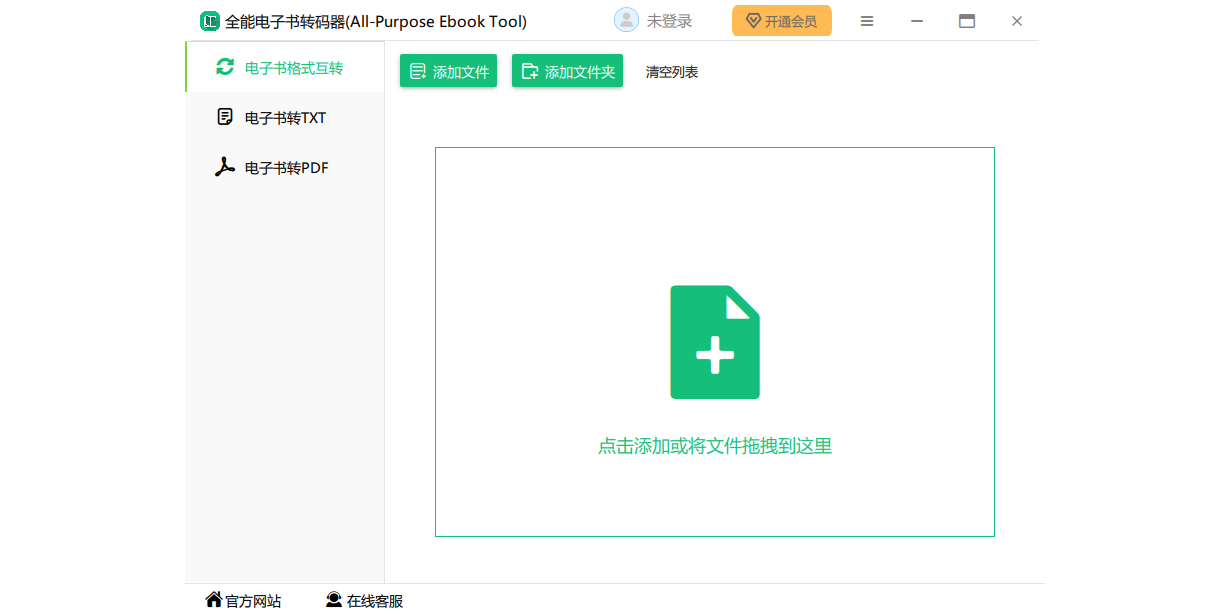
Task: Click the PDF icon beside 电子书转PDF
Action: point(224,167)
